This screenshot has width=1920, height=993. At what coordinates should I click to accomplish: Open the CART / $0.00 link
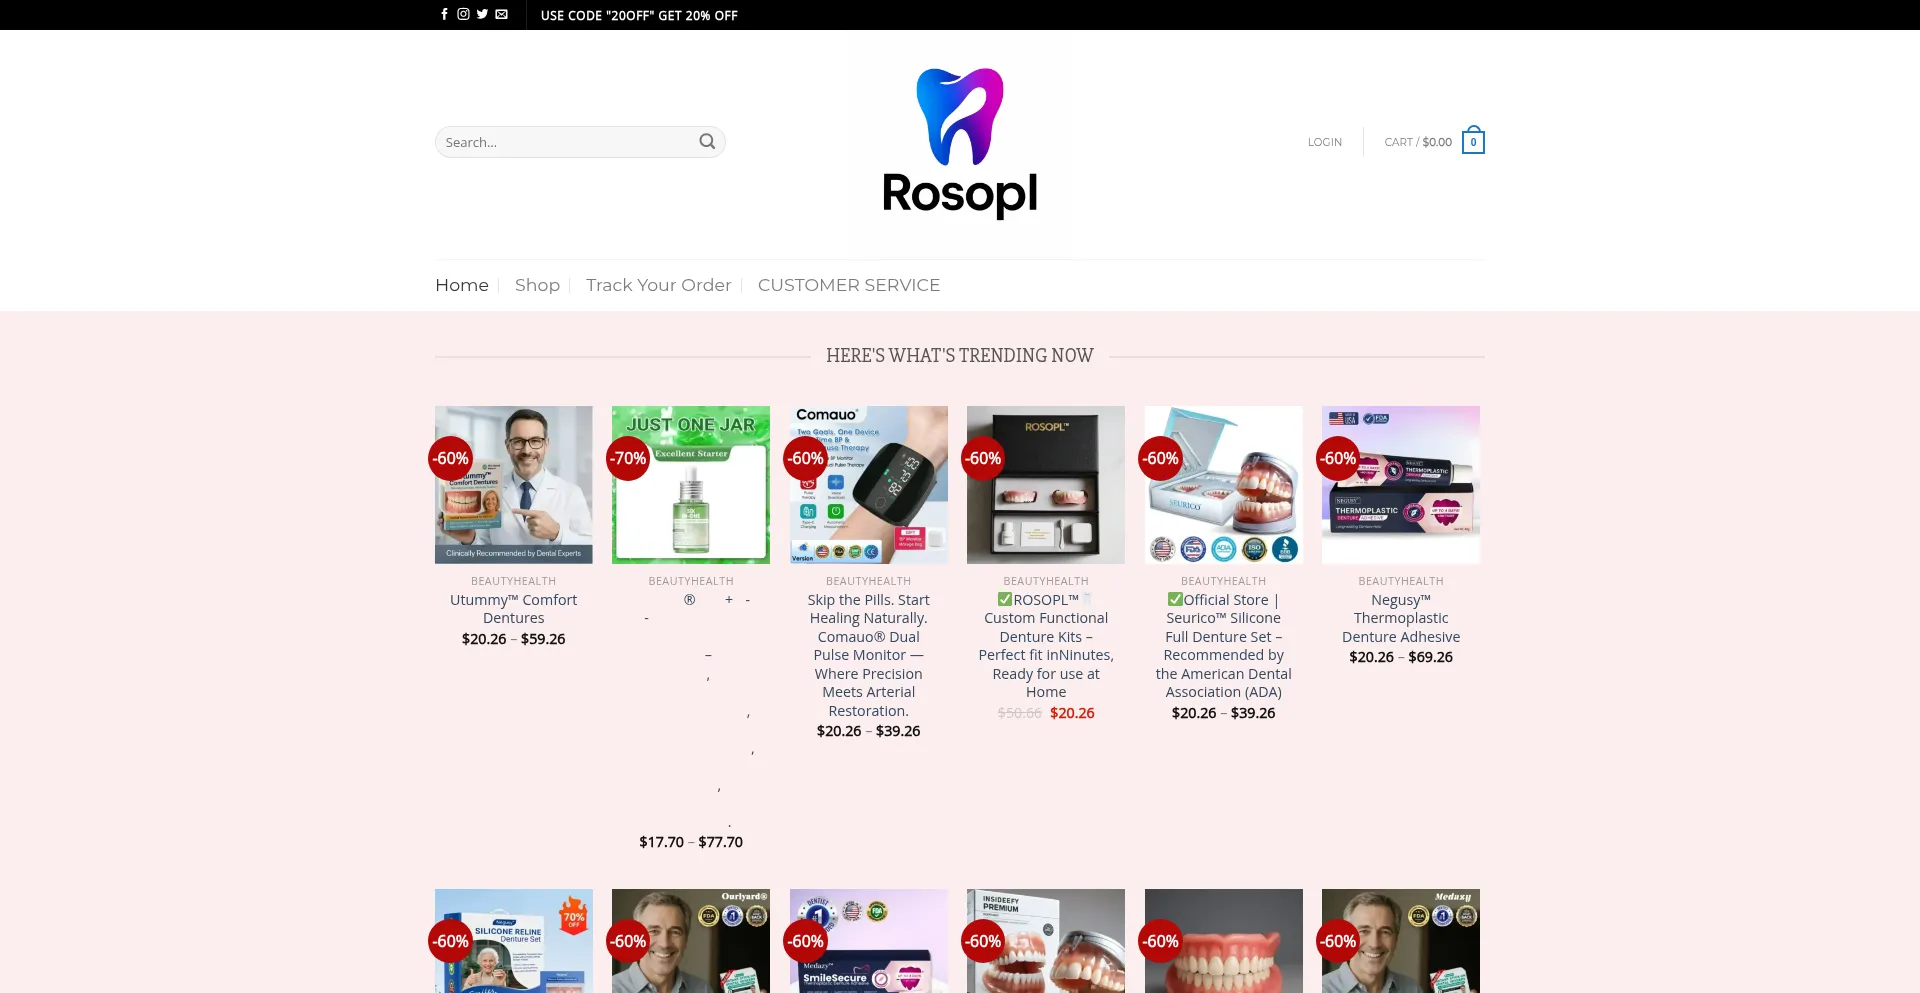[x=1418, y=142]
